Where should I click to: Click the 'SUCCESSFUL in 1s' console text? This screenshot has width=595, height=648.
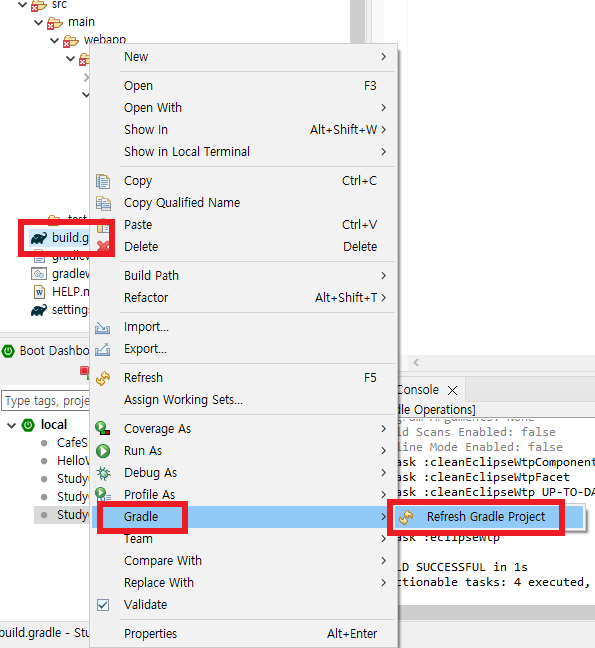pyautogui.click(x=471, y=567)
